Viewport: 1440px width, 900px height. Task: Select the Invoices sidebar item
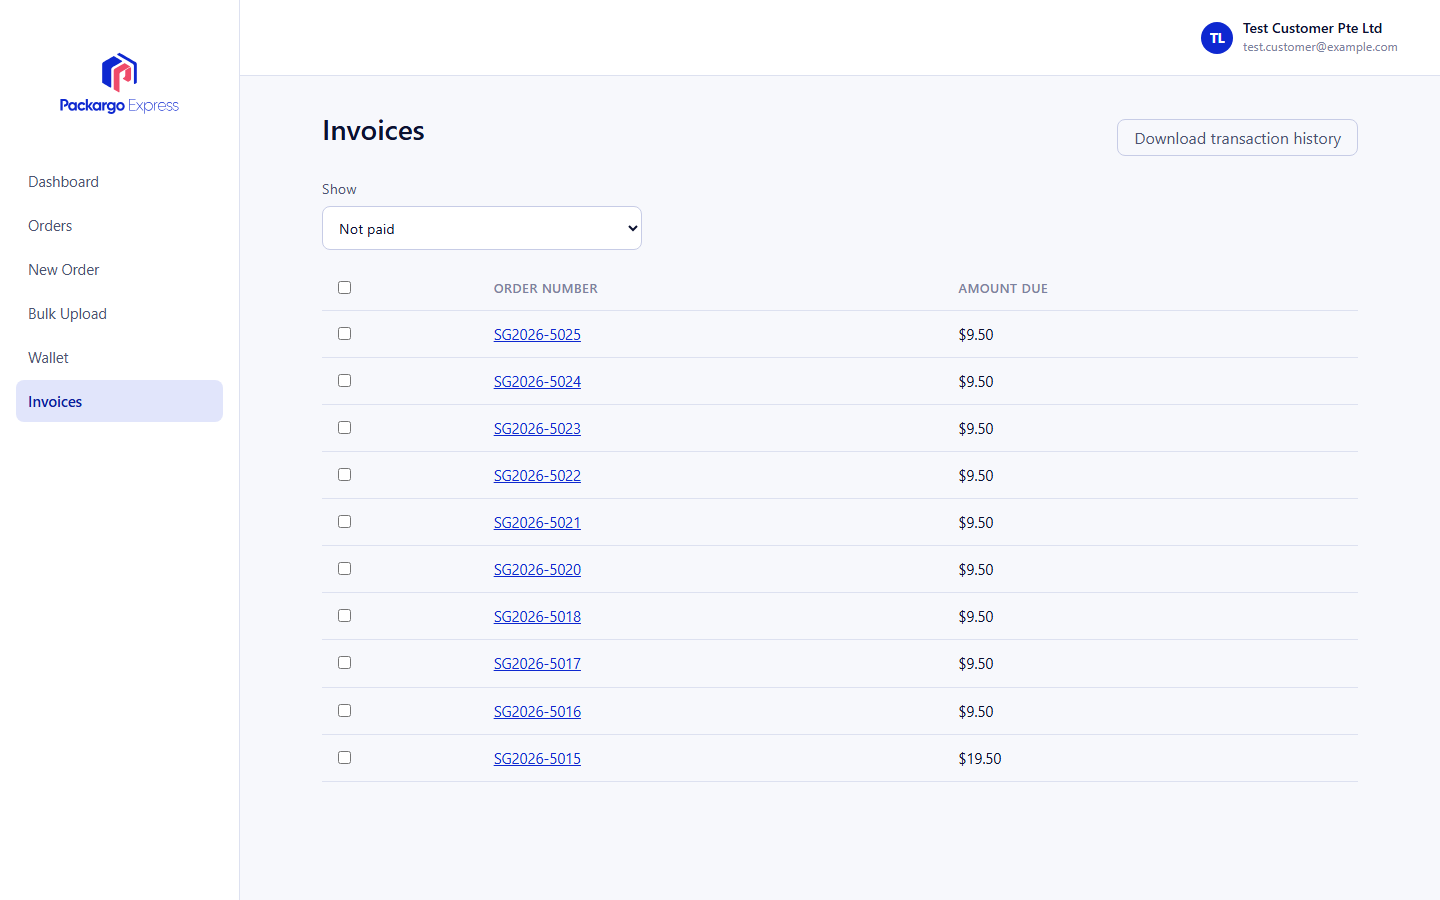pos(119,401)
